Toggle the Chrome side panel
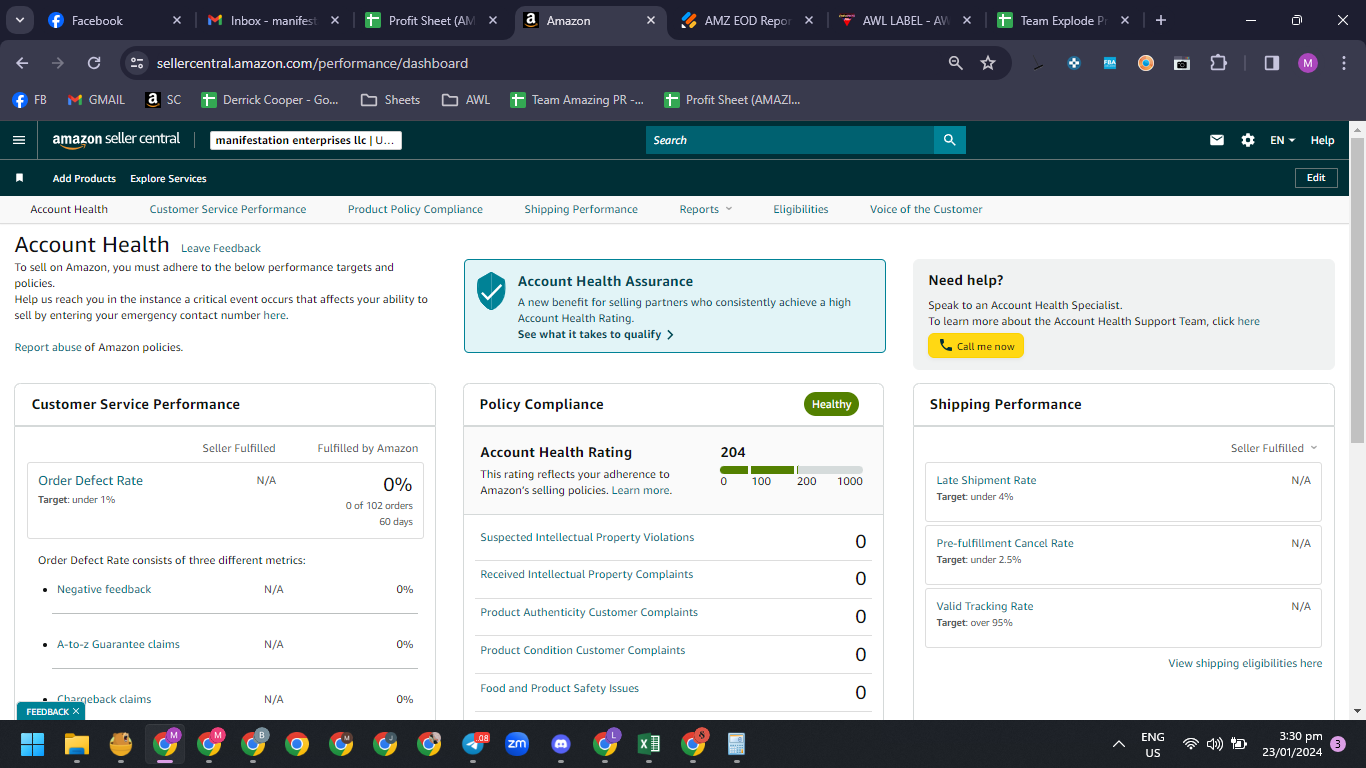Image resolution: width=1366 pixels, height=768 pixels. pos(1272,63)
